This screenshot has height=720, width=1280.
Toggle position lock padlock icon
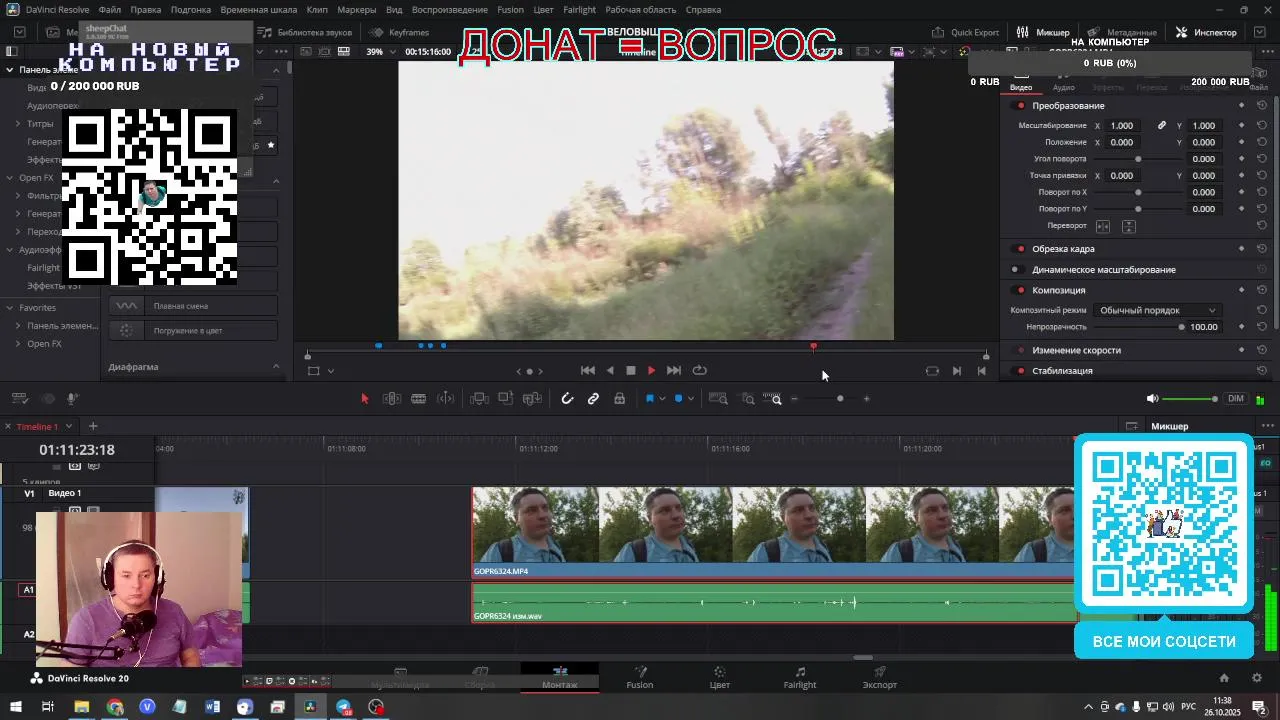(x=619, y=399)
